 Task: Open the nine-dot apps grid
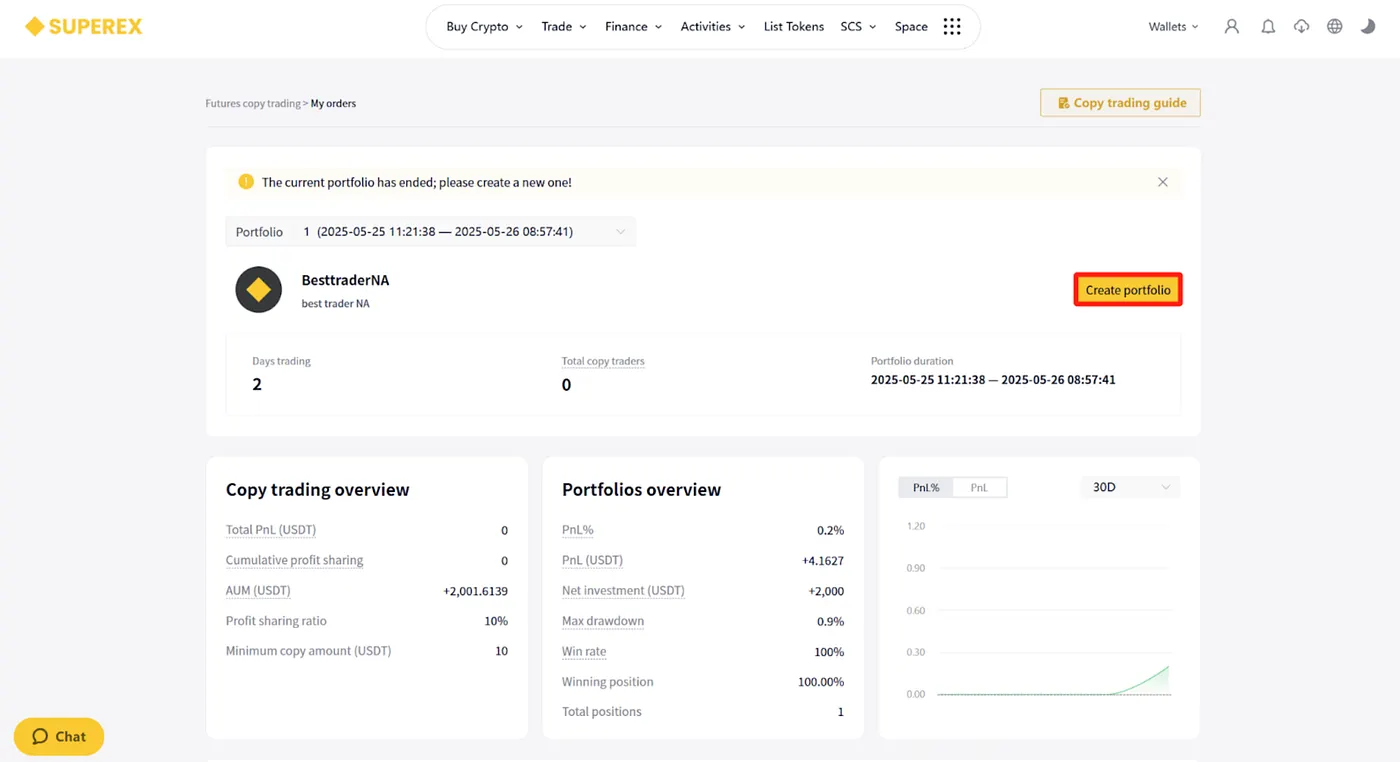click(952, 27)
